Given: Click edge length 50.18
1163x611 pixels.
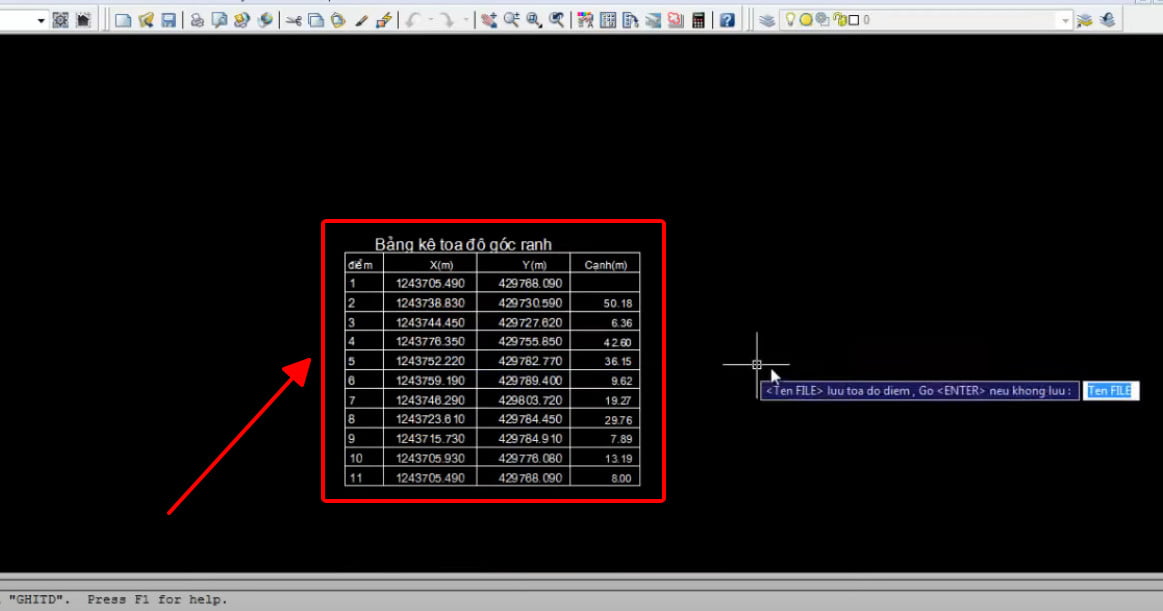Looking at the screenshot, I should coord(618,303).
